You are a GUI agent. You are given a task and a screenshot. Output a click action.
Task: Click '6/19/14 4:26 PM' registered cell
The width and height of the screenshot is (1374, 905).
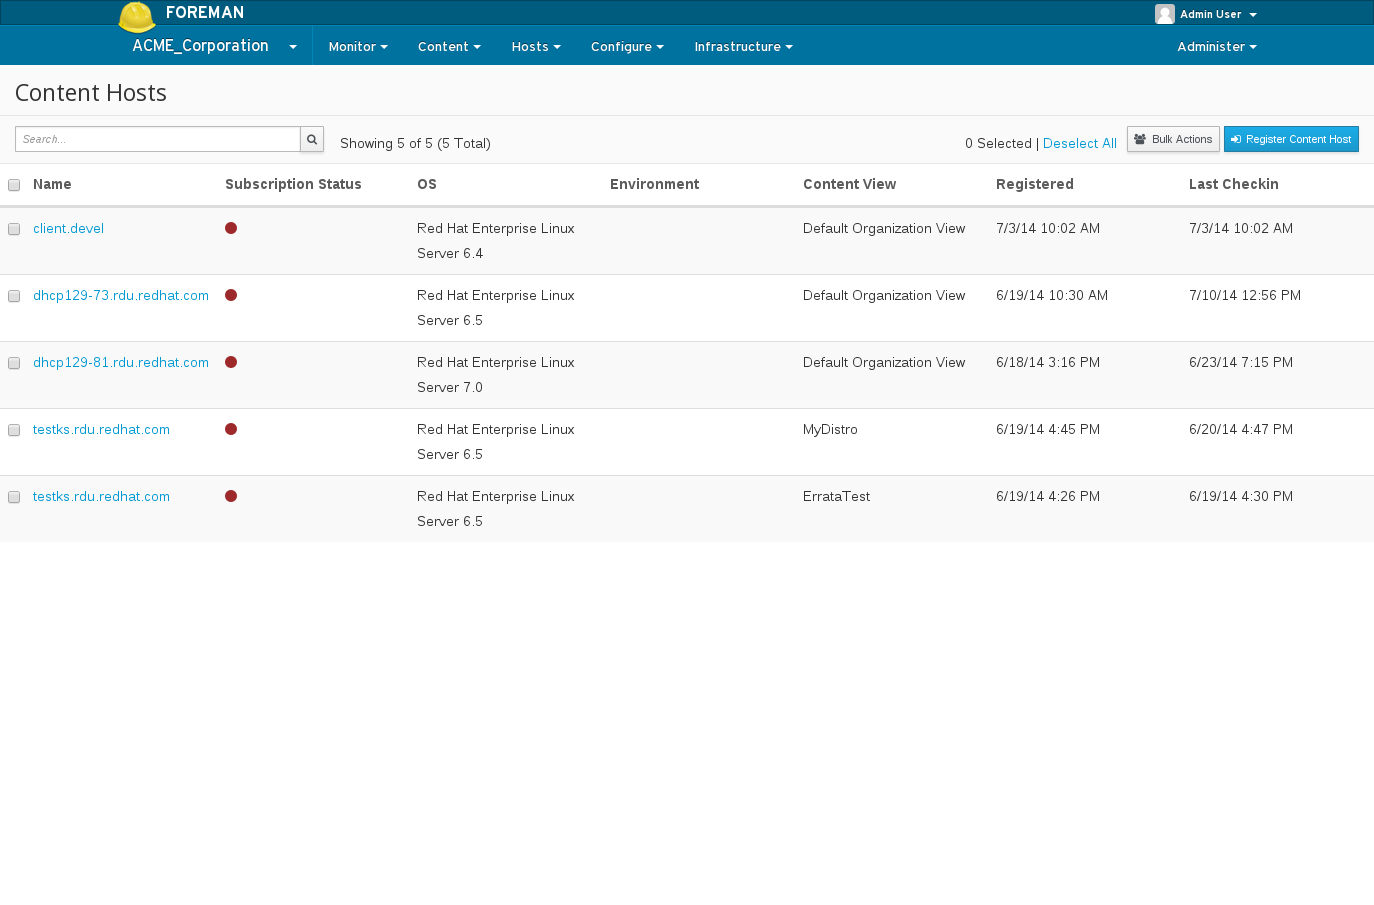[1048, 496]
